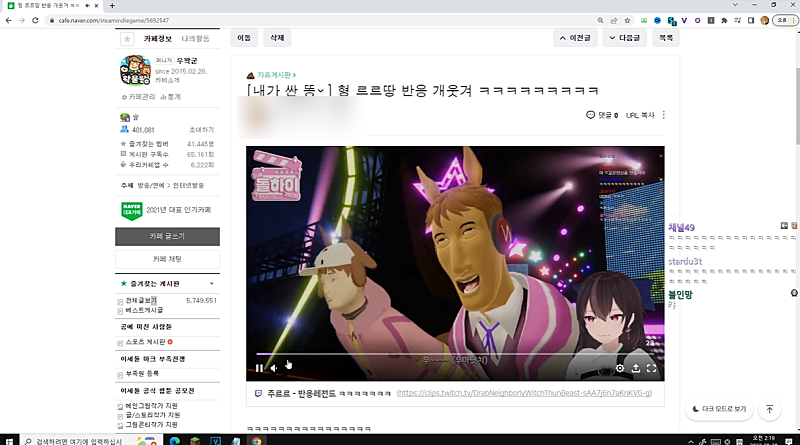The image size is (800, 445).
Task: Jump to top with the up-arrow button
Action: pyautogui.click(x=769, y=409)
